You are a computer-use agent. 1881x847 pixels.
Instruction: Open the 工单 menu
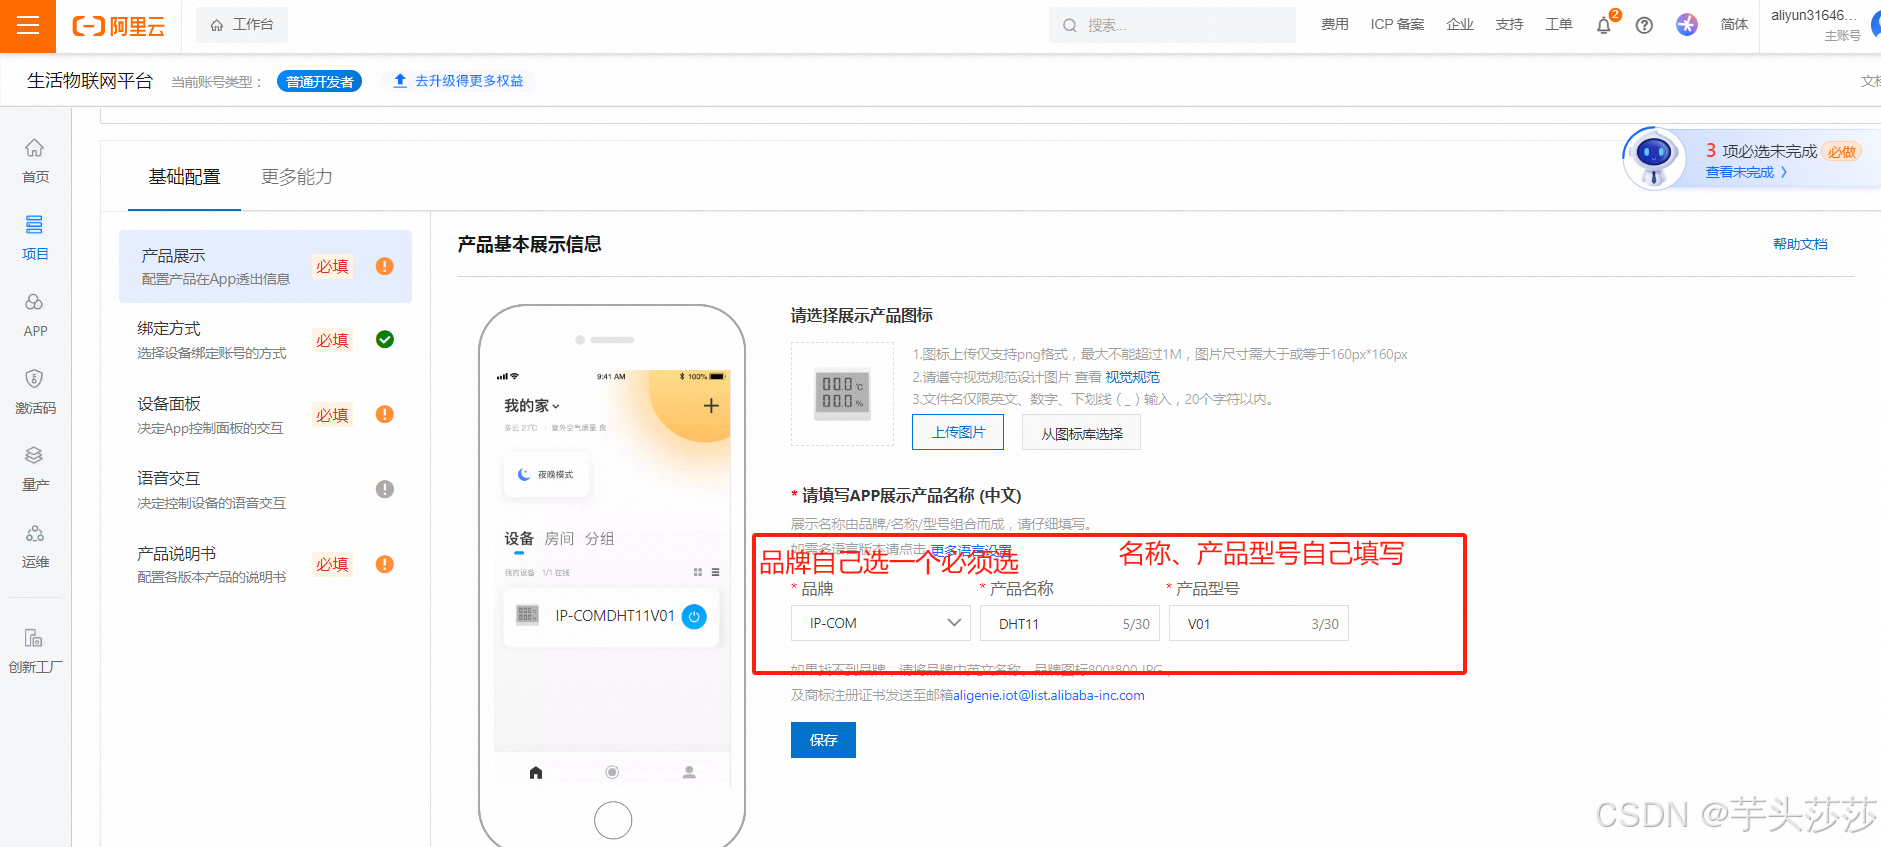[1558, 25]
